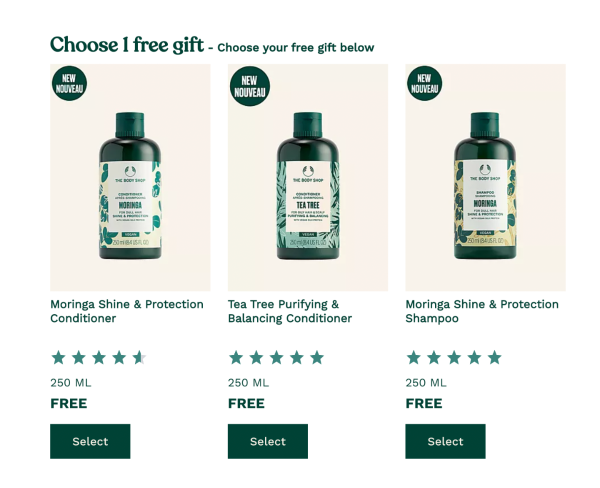600x488 pixels.
Task: Click the Choose 1 free gift heading
Action: click(127, 45)
